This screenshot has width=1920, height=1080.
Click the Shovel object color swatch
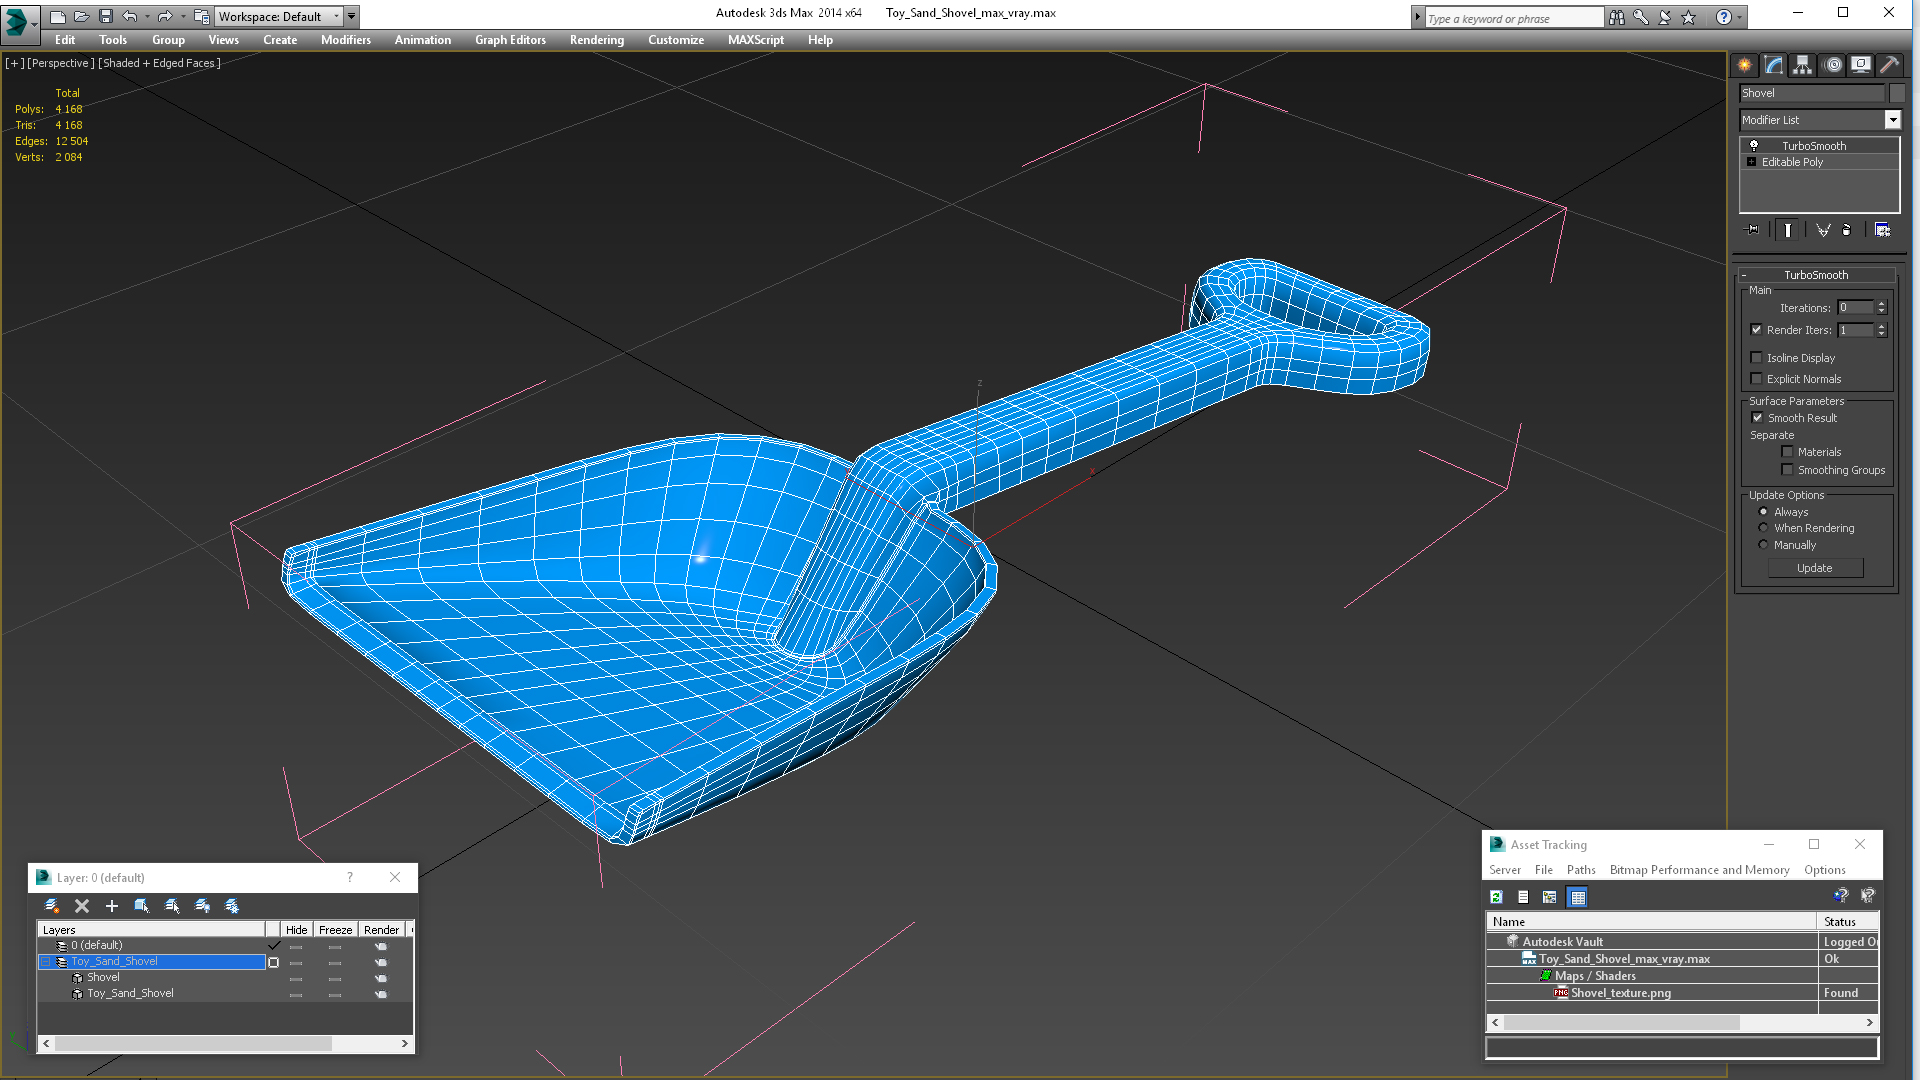click(1897, 93)
